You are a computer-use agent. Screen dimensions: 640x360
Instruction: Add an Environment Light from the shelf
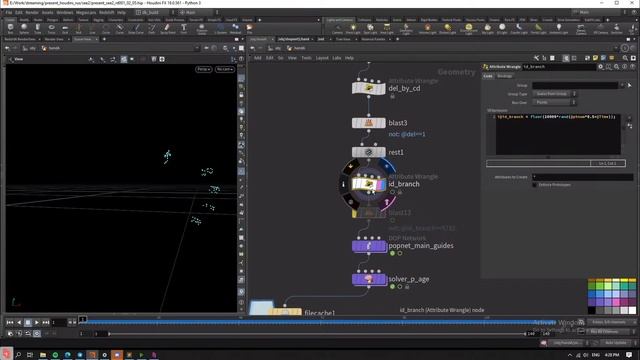pos(469,29)
